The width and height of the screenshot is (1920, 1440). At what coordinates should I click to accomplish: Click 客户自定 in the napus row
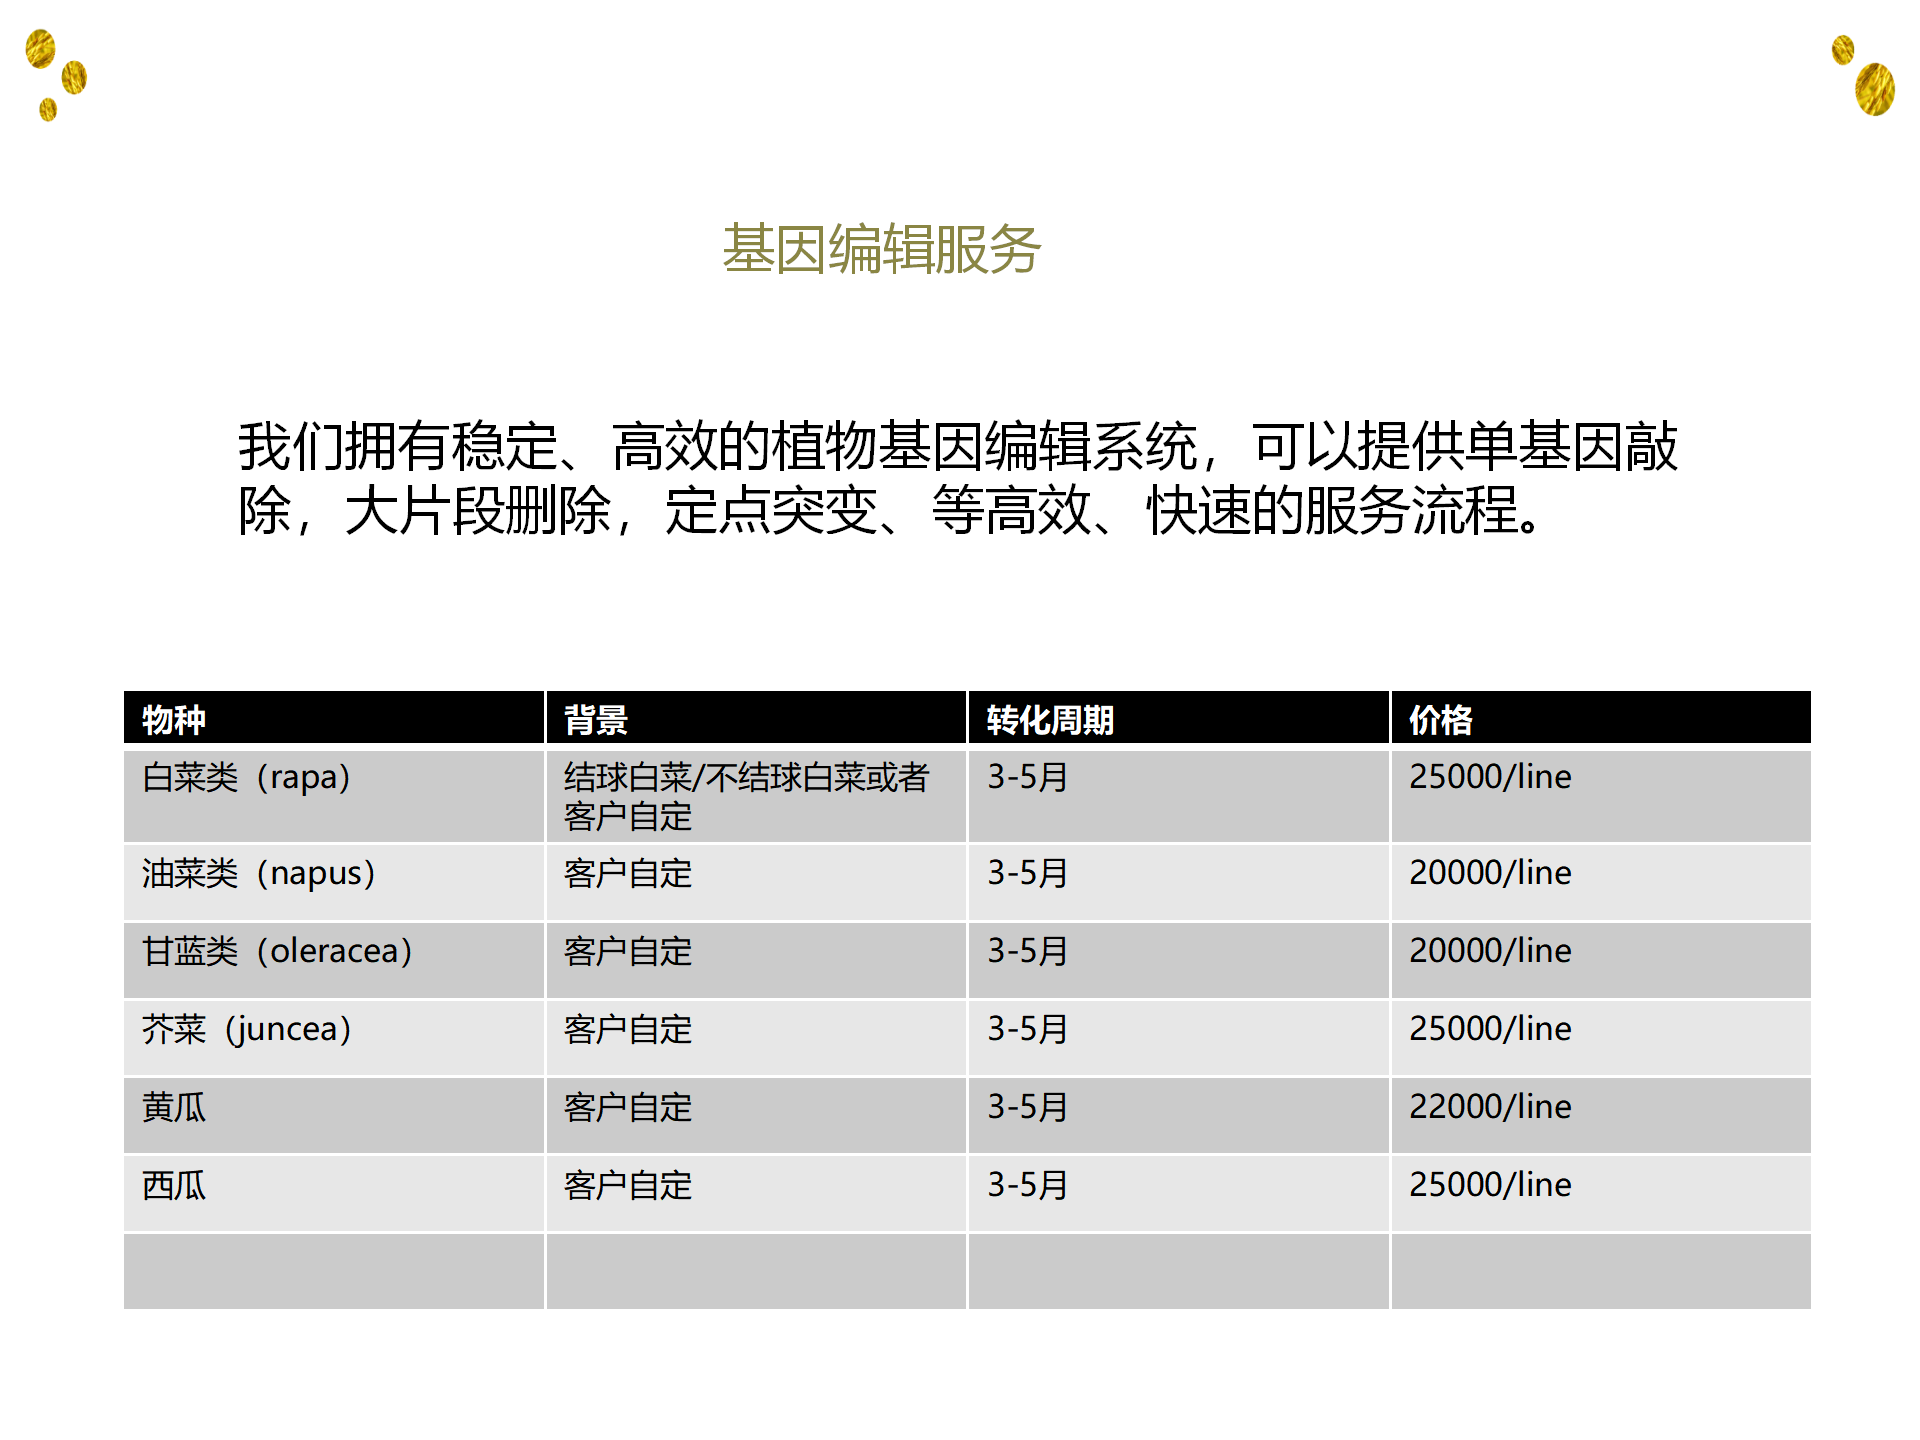[x=756, y=882]
